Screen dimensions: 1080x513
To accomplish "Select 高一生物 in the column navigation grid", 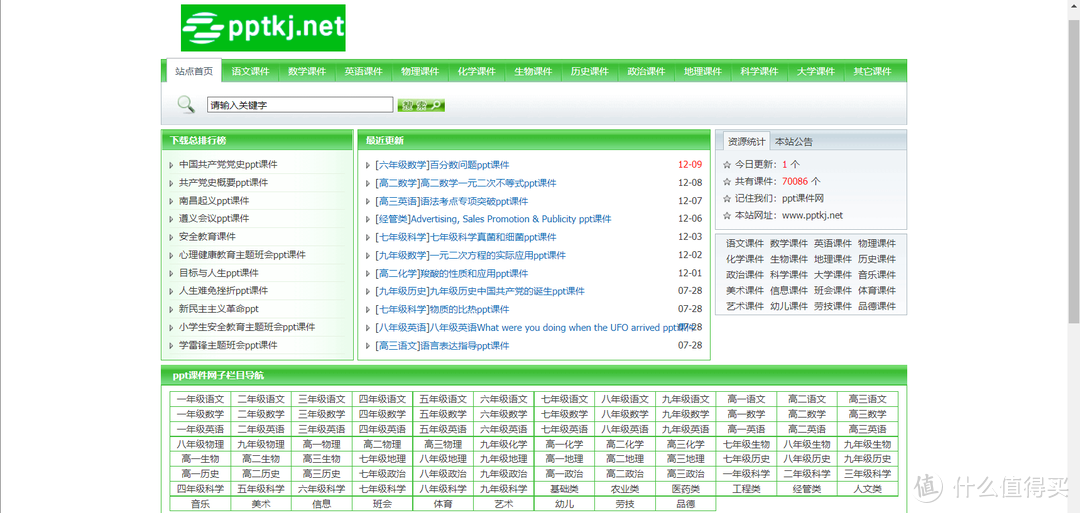I will [200, 459].
